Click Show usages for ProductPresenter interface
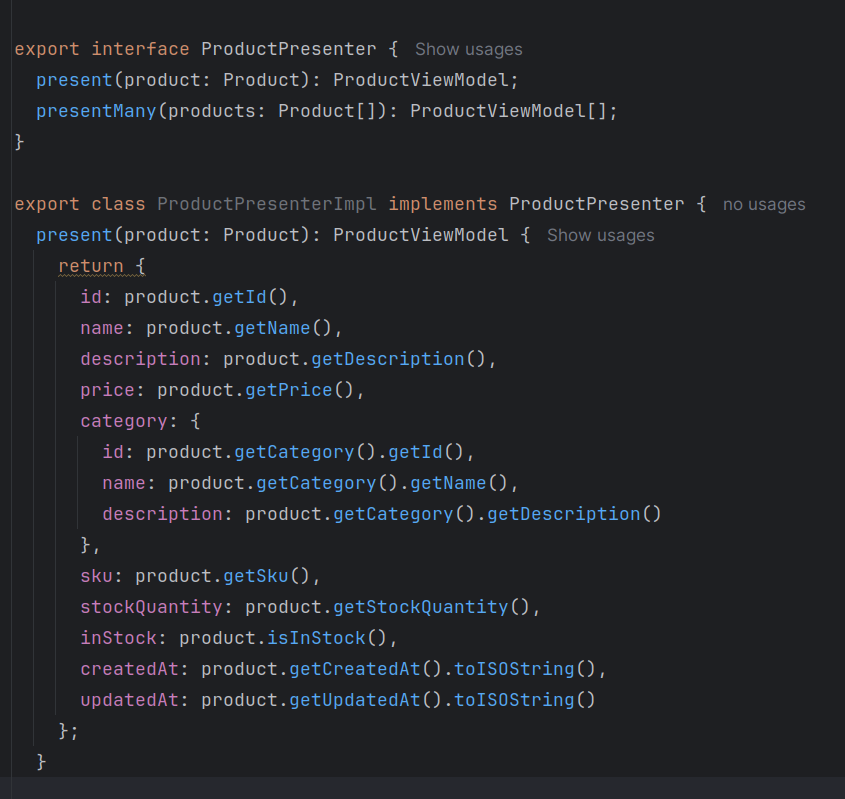The image size is (845, 799). pyautogui.click(x=468, y=48)
